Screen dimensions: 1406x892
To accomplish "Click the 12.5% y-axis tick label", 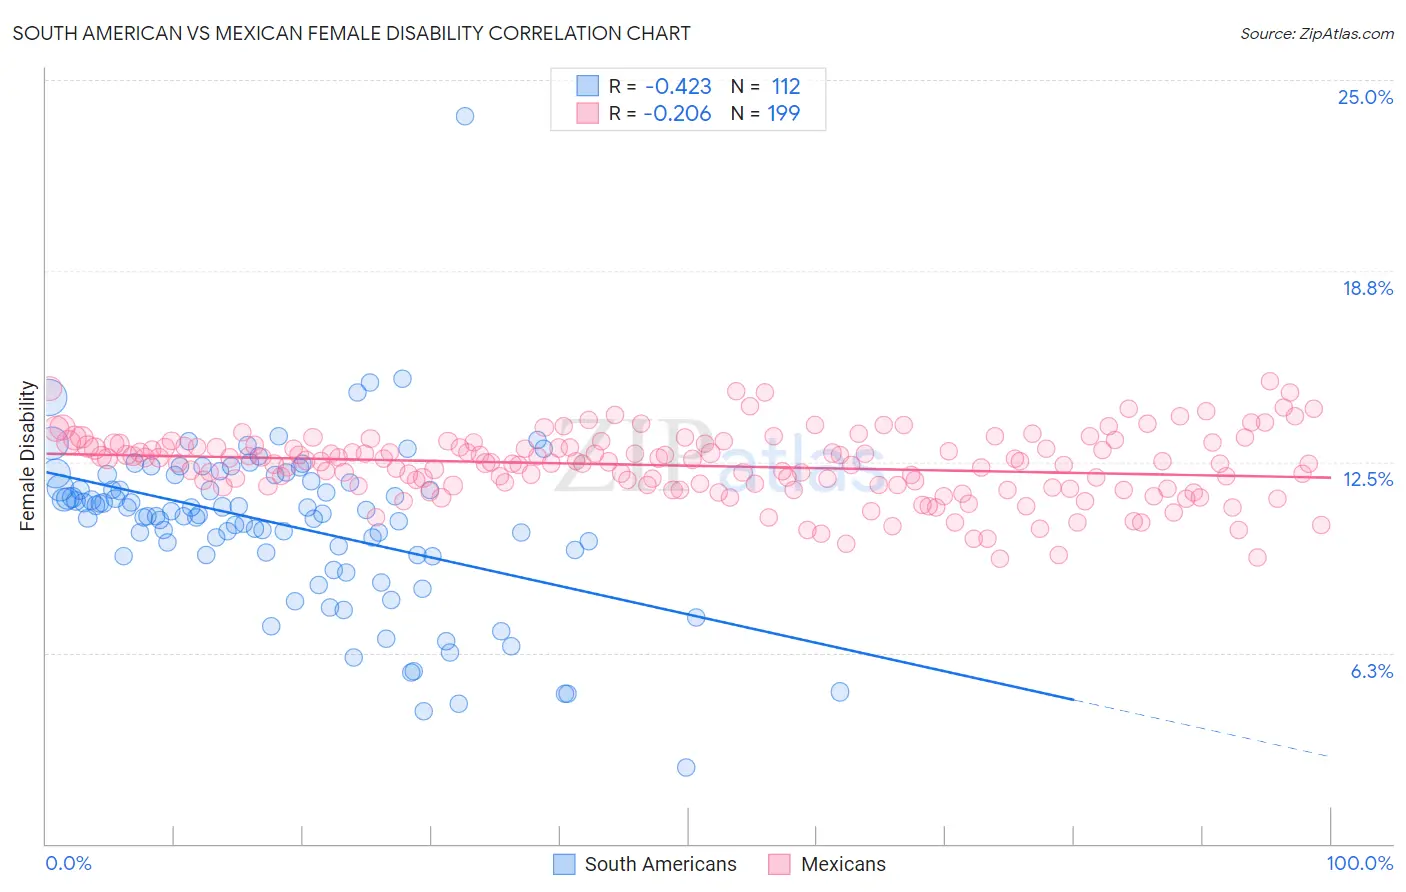I will coord(1367,479).
